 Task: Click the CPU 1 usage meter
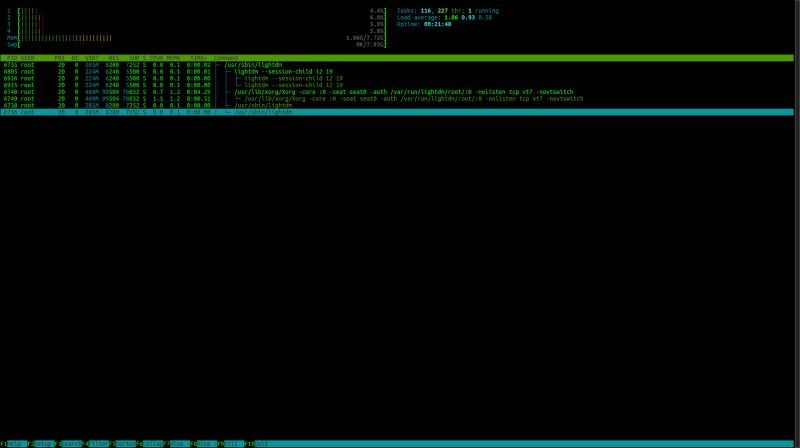point(196,11)
